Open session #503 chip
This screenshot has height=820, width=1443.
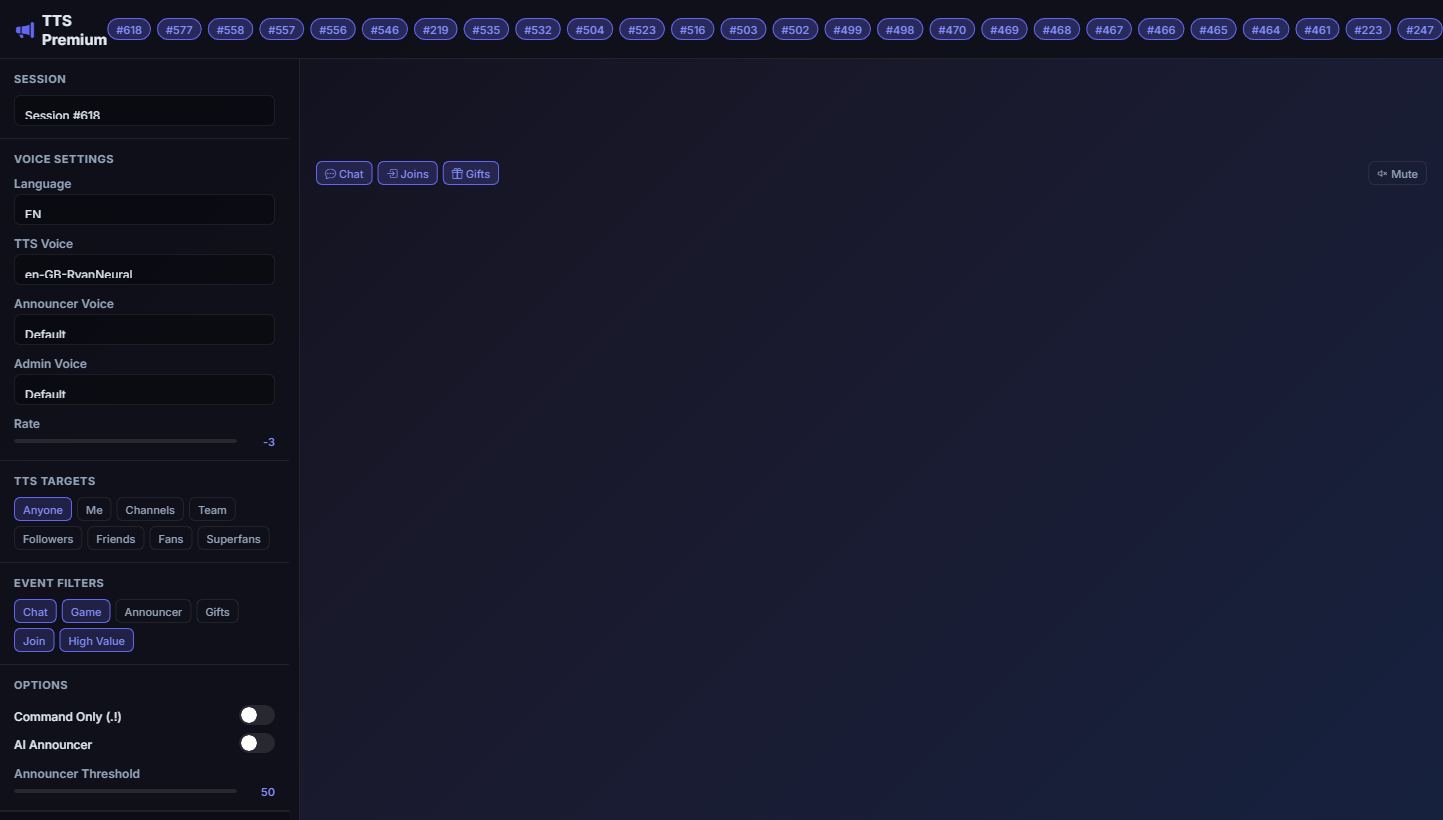click(743, 30)
